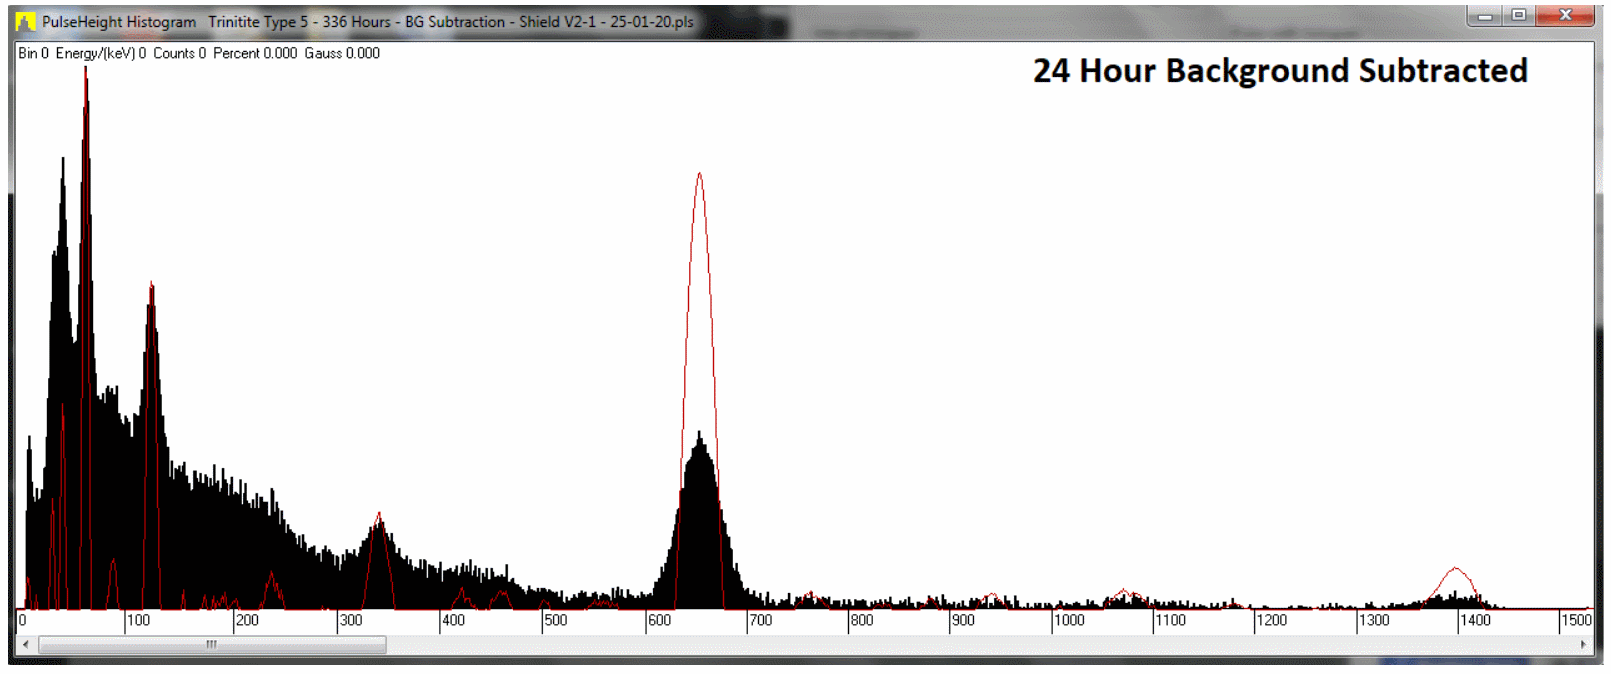Grab the horizontal scrollbar thumb
The height and width of the screenshot is (674, 1611).
click(x=212, y=645)
